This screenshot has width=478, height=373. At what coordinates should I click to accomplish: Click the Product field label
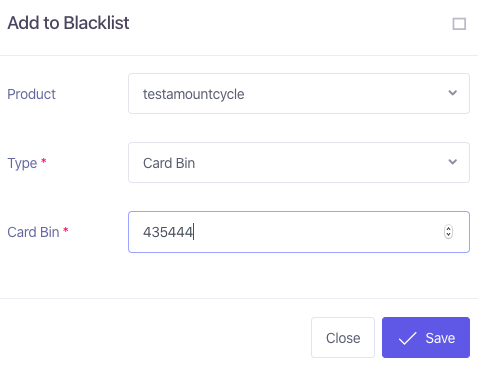click(32, 94)
